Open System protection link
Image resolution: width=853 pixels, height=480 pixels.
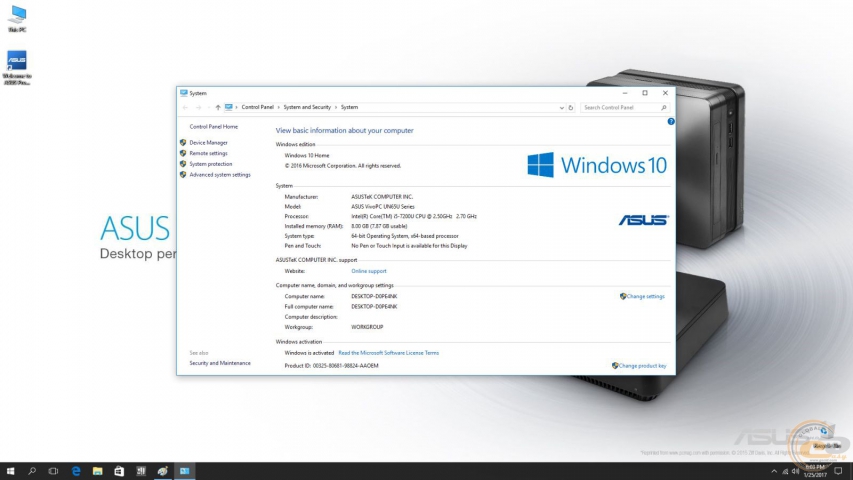[211, 164]
